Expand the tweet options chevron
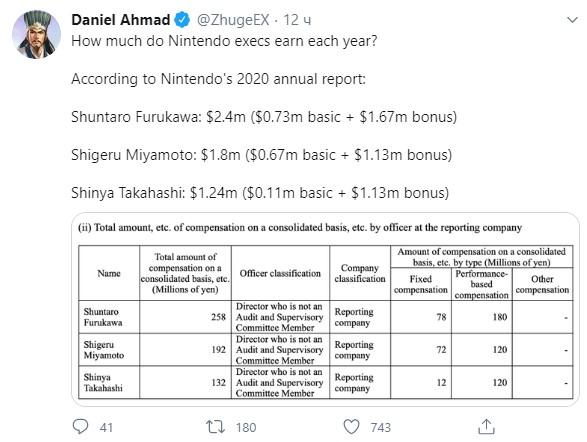587x442 pixels. tap(572, 20)
